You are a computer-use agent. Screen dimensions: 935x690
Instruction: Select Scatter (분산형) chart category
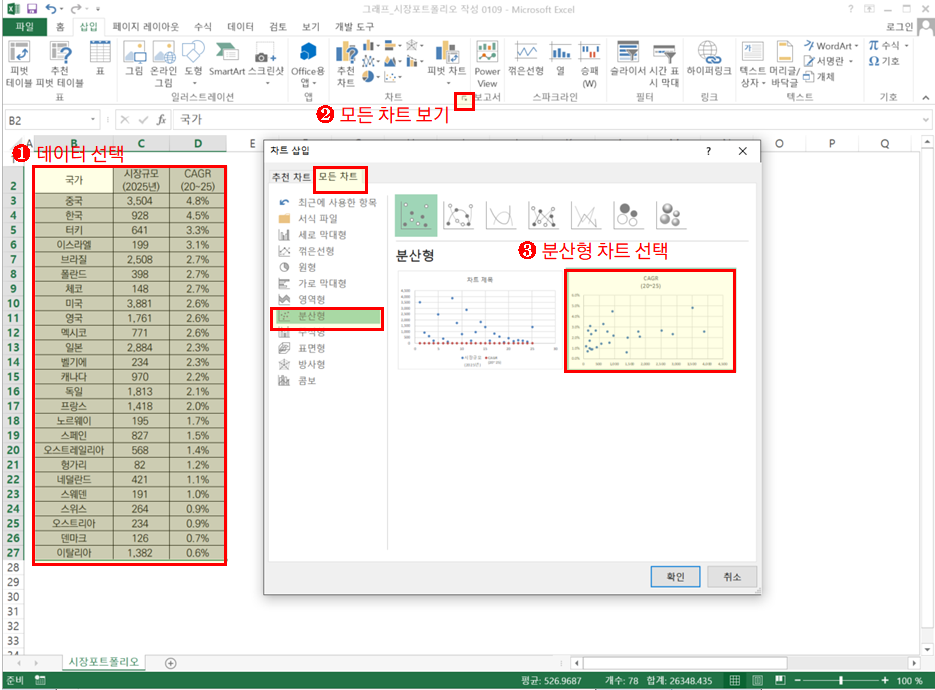tap(327, 316)
